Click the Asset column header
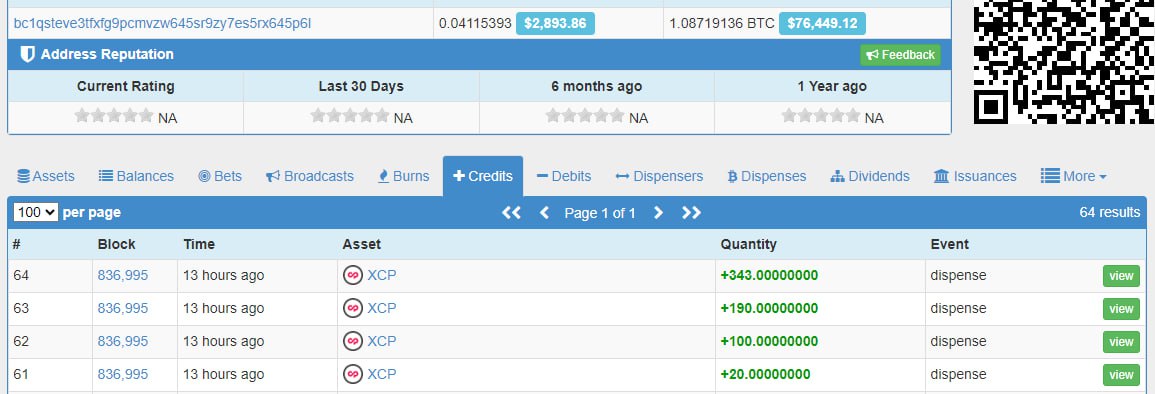 362,244
